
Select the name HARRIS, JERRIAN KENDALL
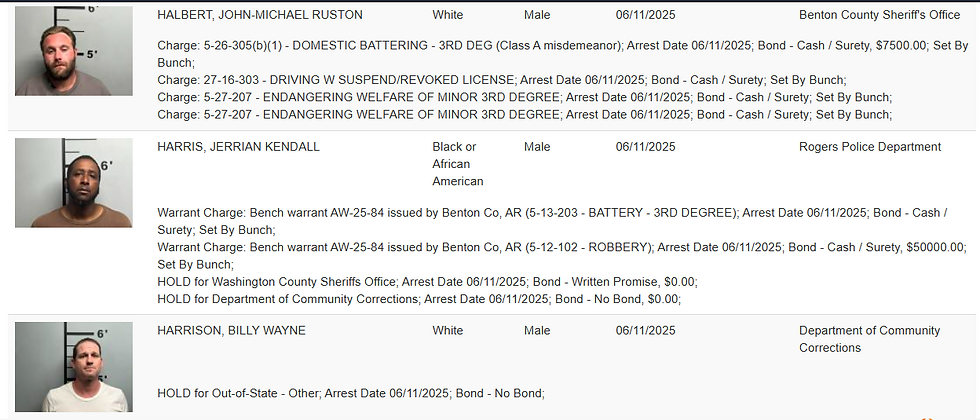(239, 147)
